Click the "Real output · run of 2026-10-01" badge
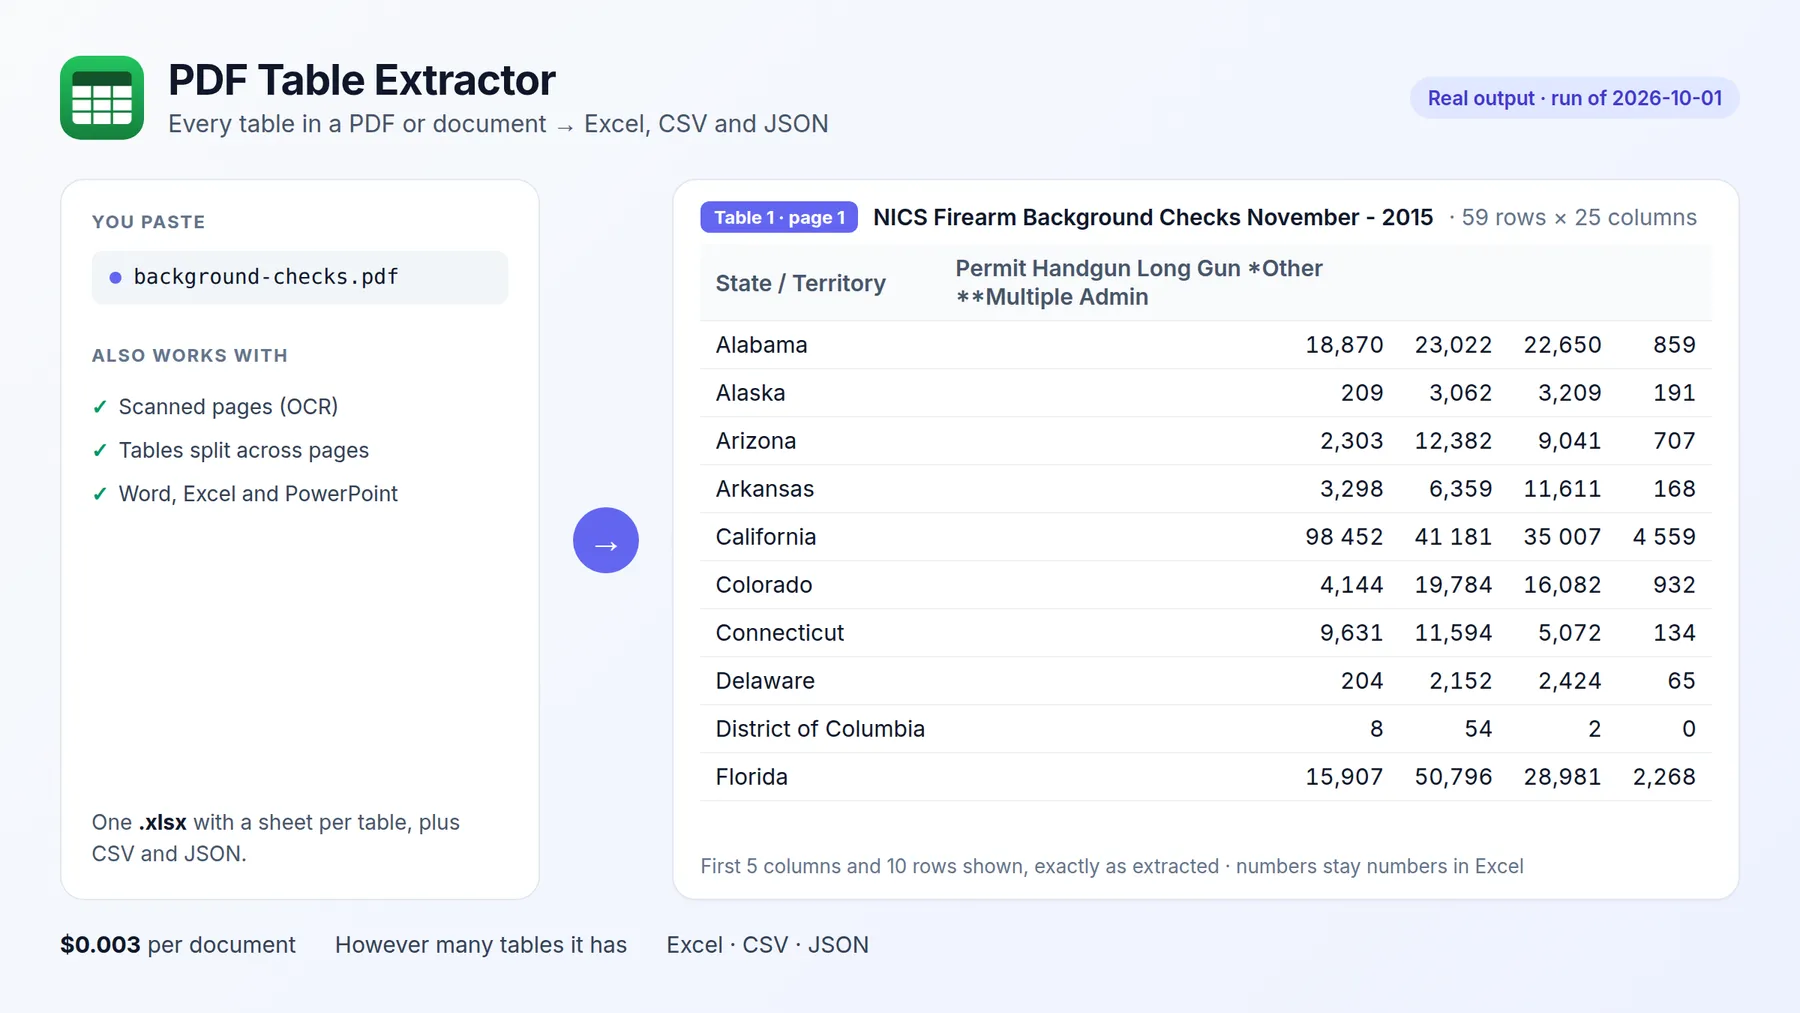The width and height of the screenshot is (1800, 1013). point(1575,98)
